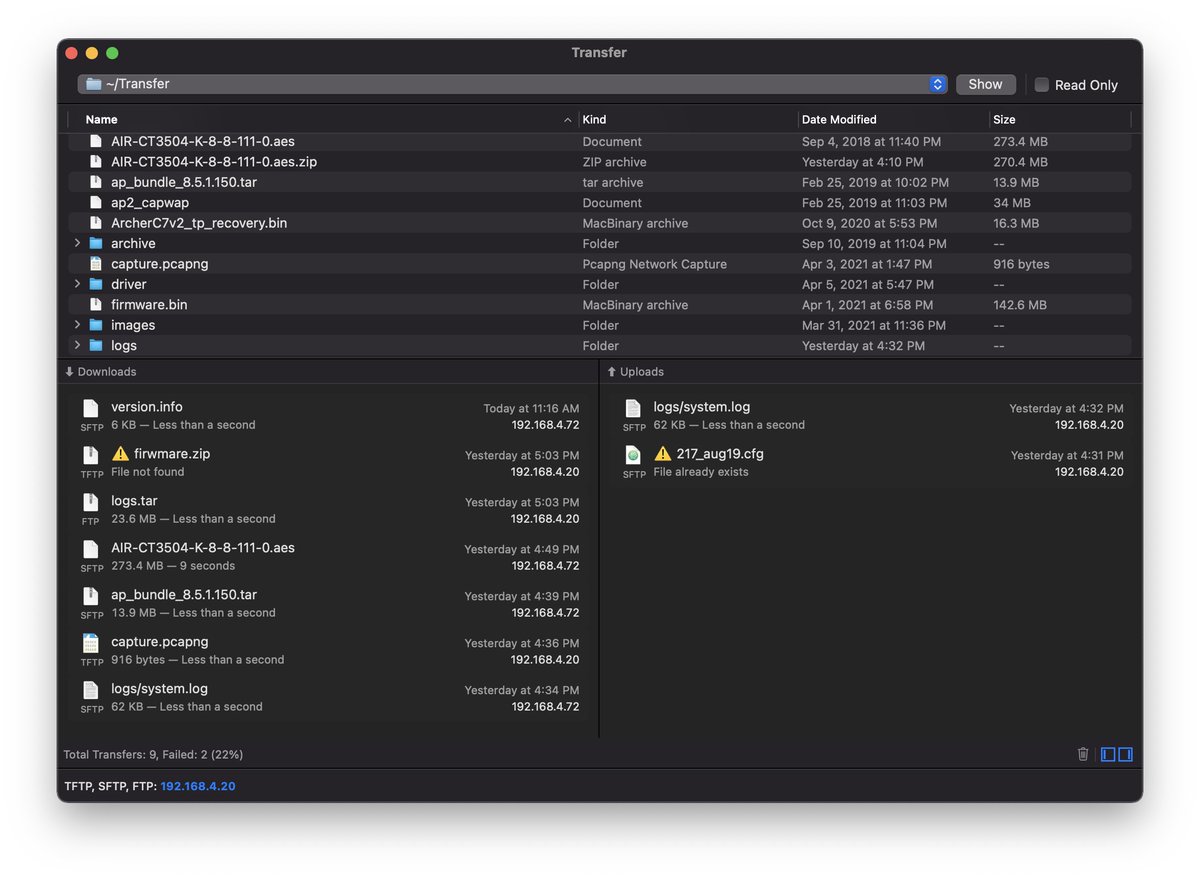Select the 217_aug19.cfg failed upload name

coord(720,454)
